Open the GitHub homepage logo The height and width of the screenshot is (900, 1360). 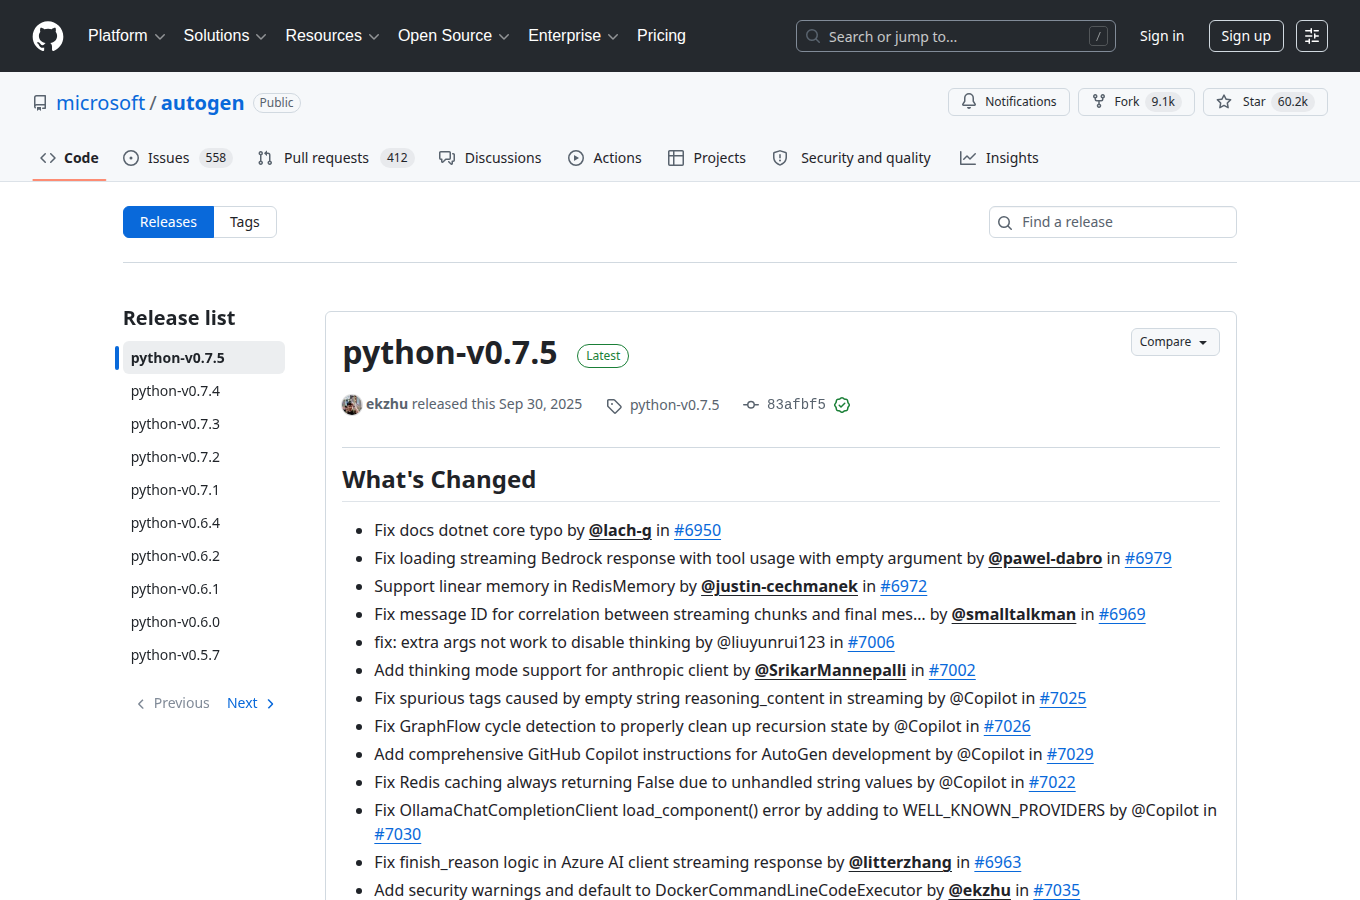(x=48, y=36)
